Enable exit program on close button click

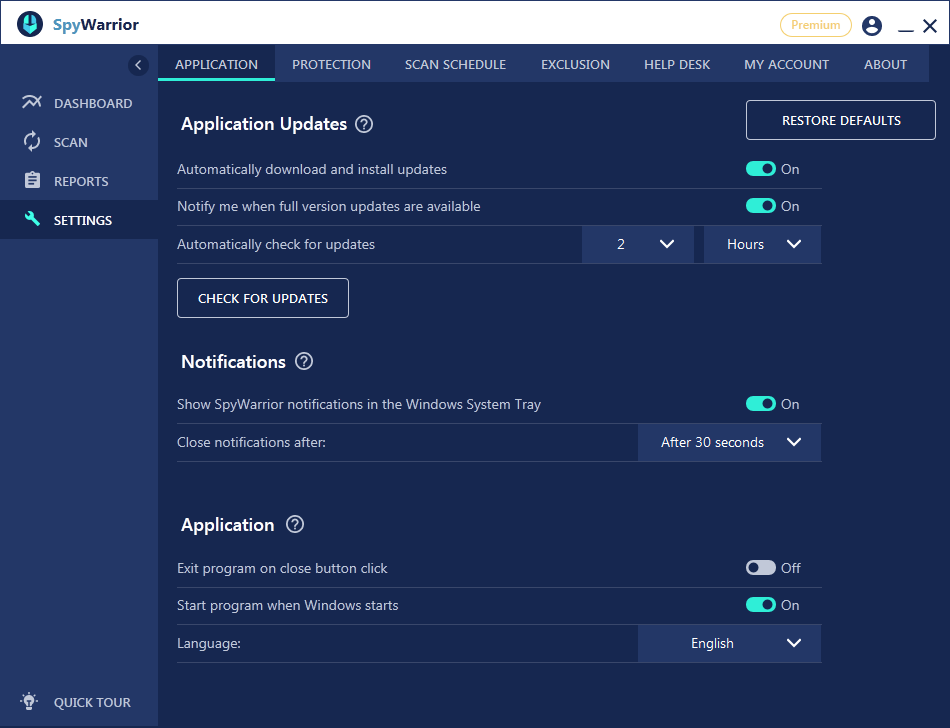pos(762,567)
